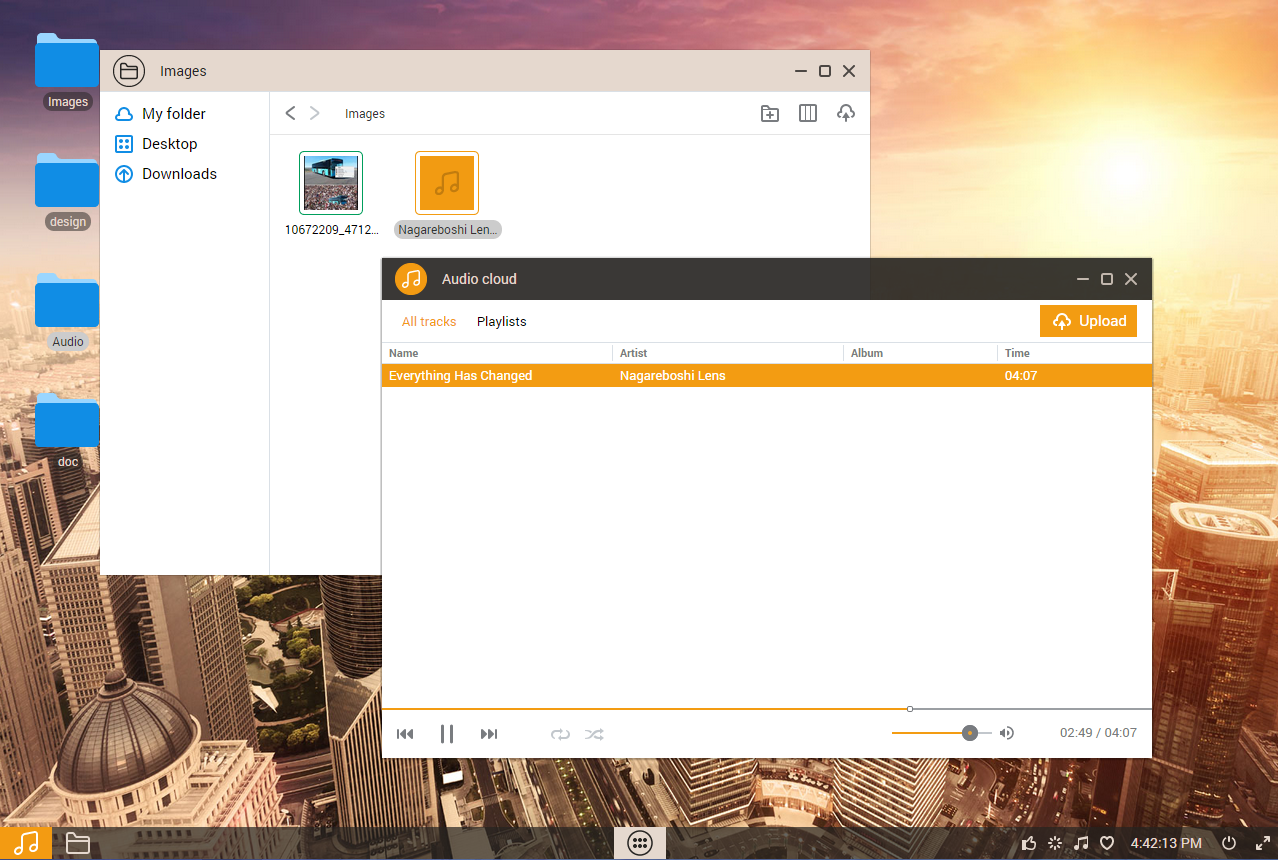Open the design folder on the desktop
The height and width of the screenshot is (860, 1278).
[67, 182]
